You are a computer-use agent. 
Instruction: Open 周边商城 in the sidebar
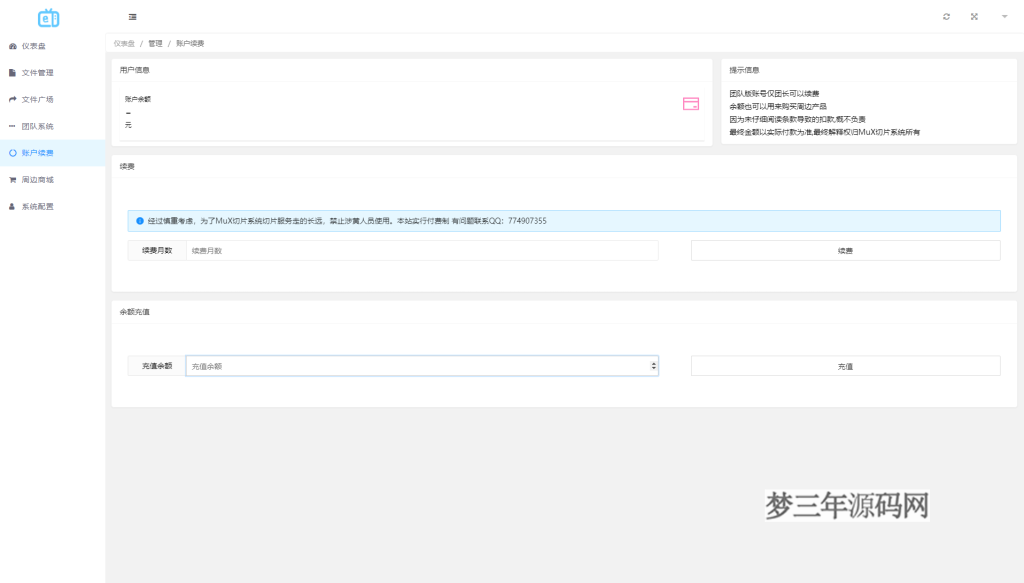(37, 180)
